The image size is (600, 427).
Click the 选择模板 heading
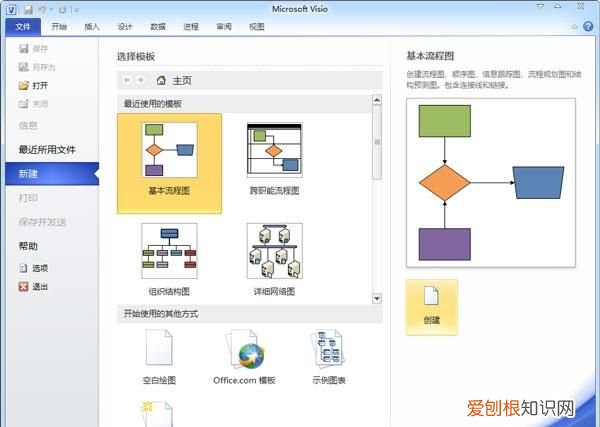(136, 57)
